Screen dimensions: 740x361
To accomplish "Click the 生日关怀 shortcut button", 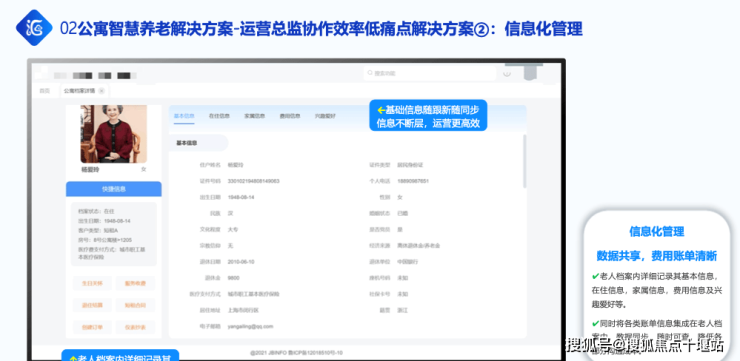I will coord(92,284).
